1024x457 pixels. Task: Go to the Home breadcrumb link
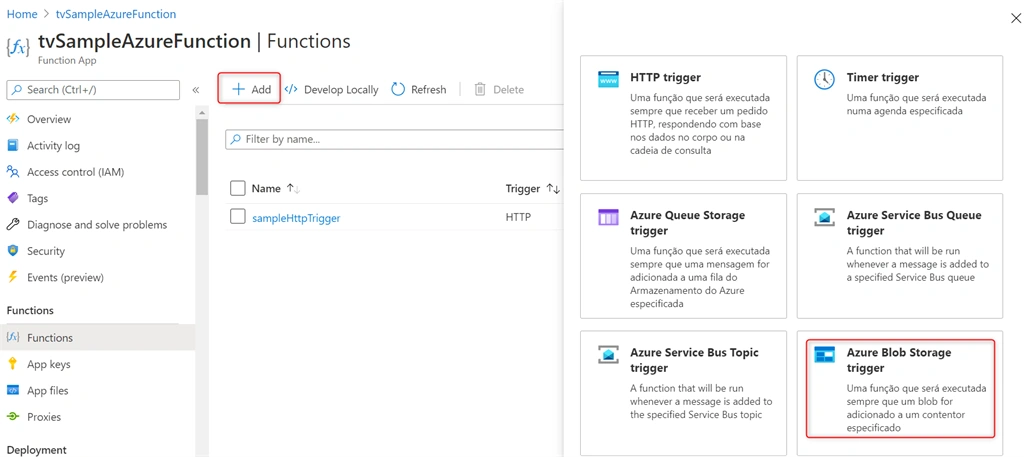(22, 14)
